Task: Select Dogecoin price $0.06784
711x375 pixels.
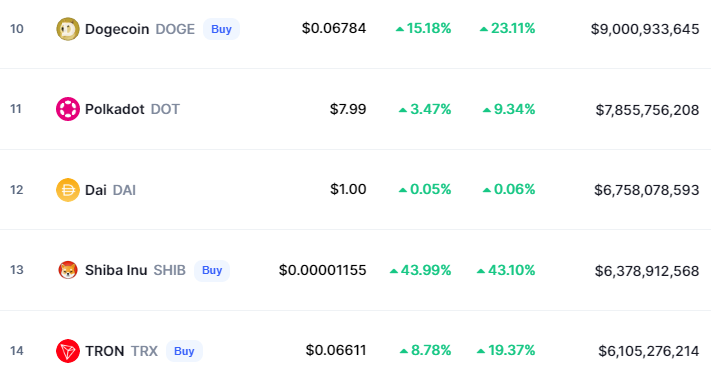Action: coord(334,29)
